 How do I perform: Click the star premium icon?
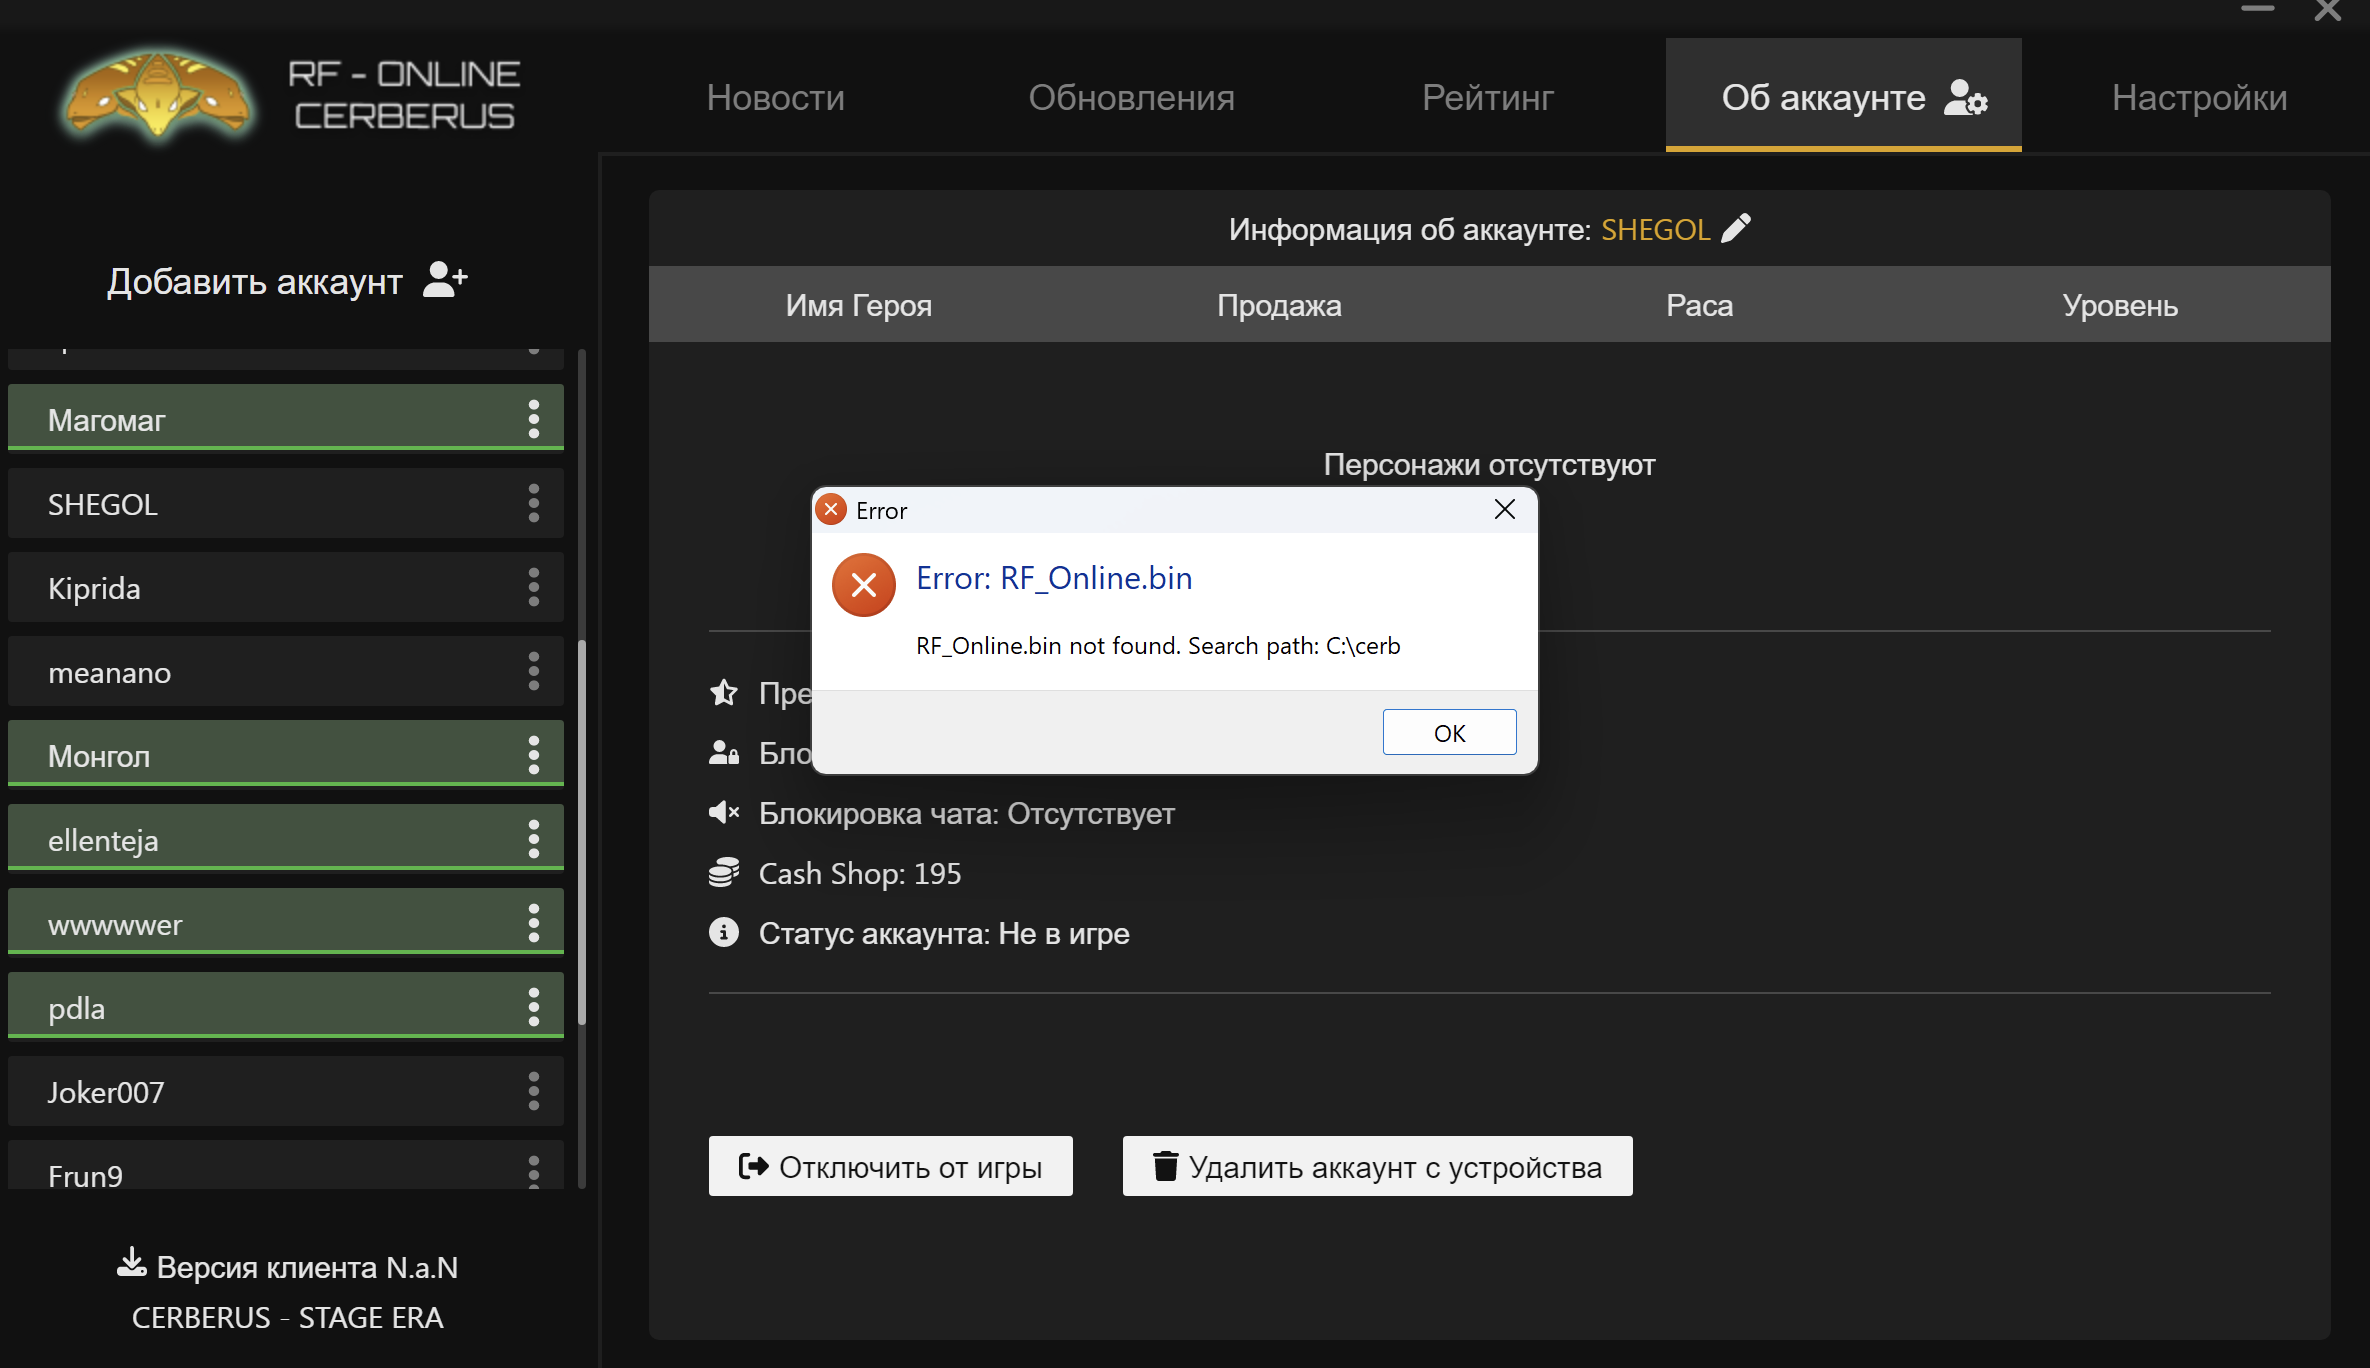723,692
